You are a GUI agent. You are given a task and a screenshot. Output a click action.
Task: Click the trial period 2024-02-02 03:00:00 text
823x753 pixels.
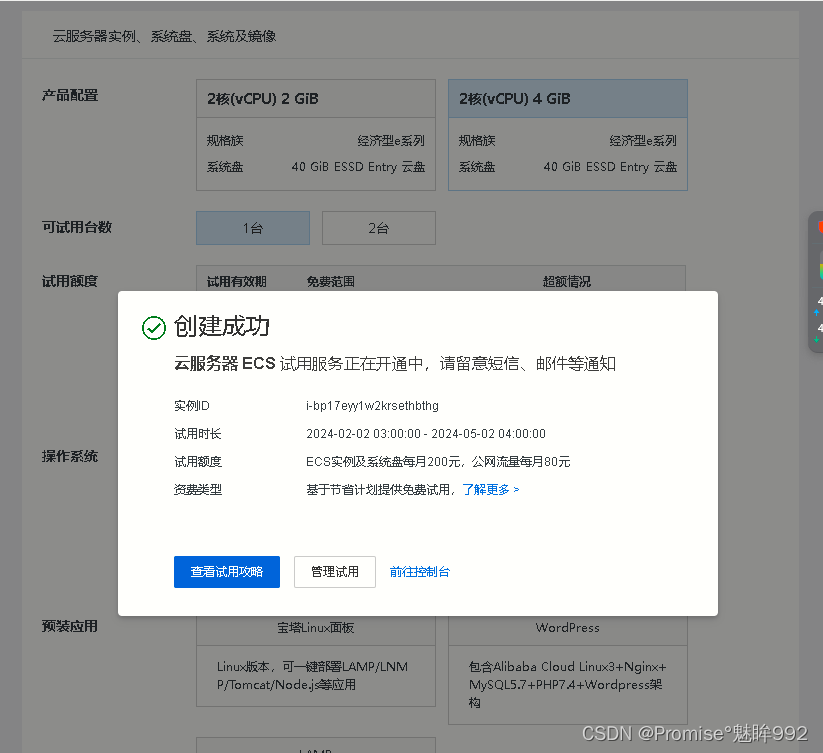363,433
